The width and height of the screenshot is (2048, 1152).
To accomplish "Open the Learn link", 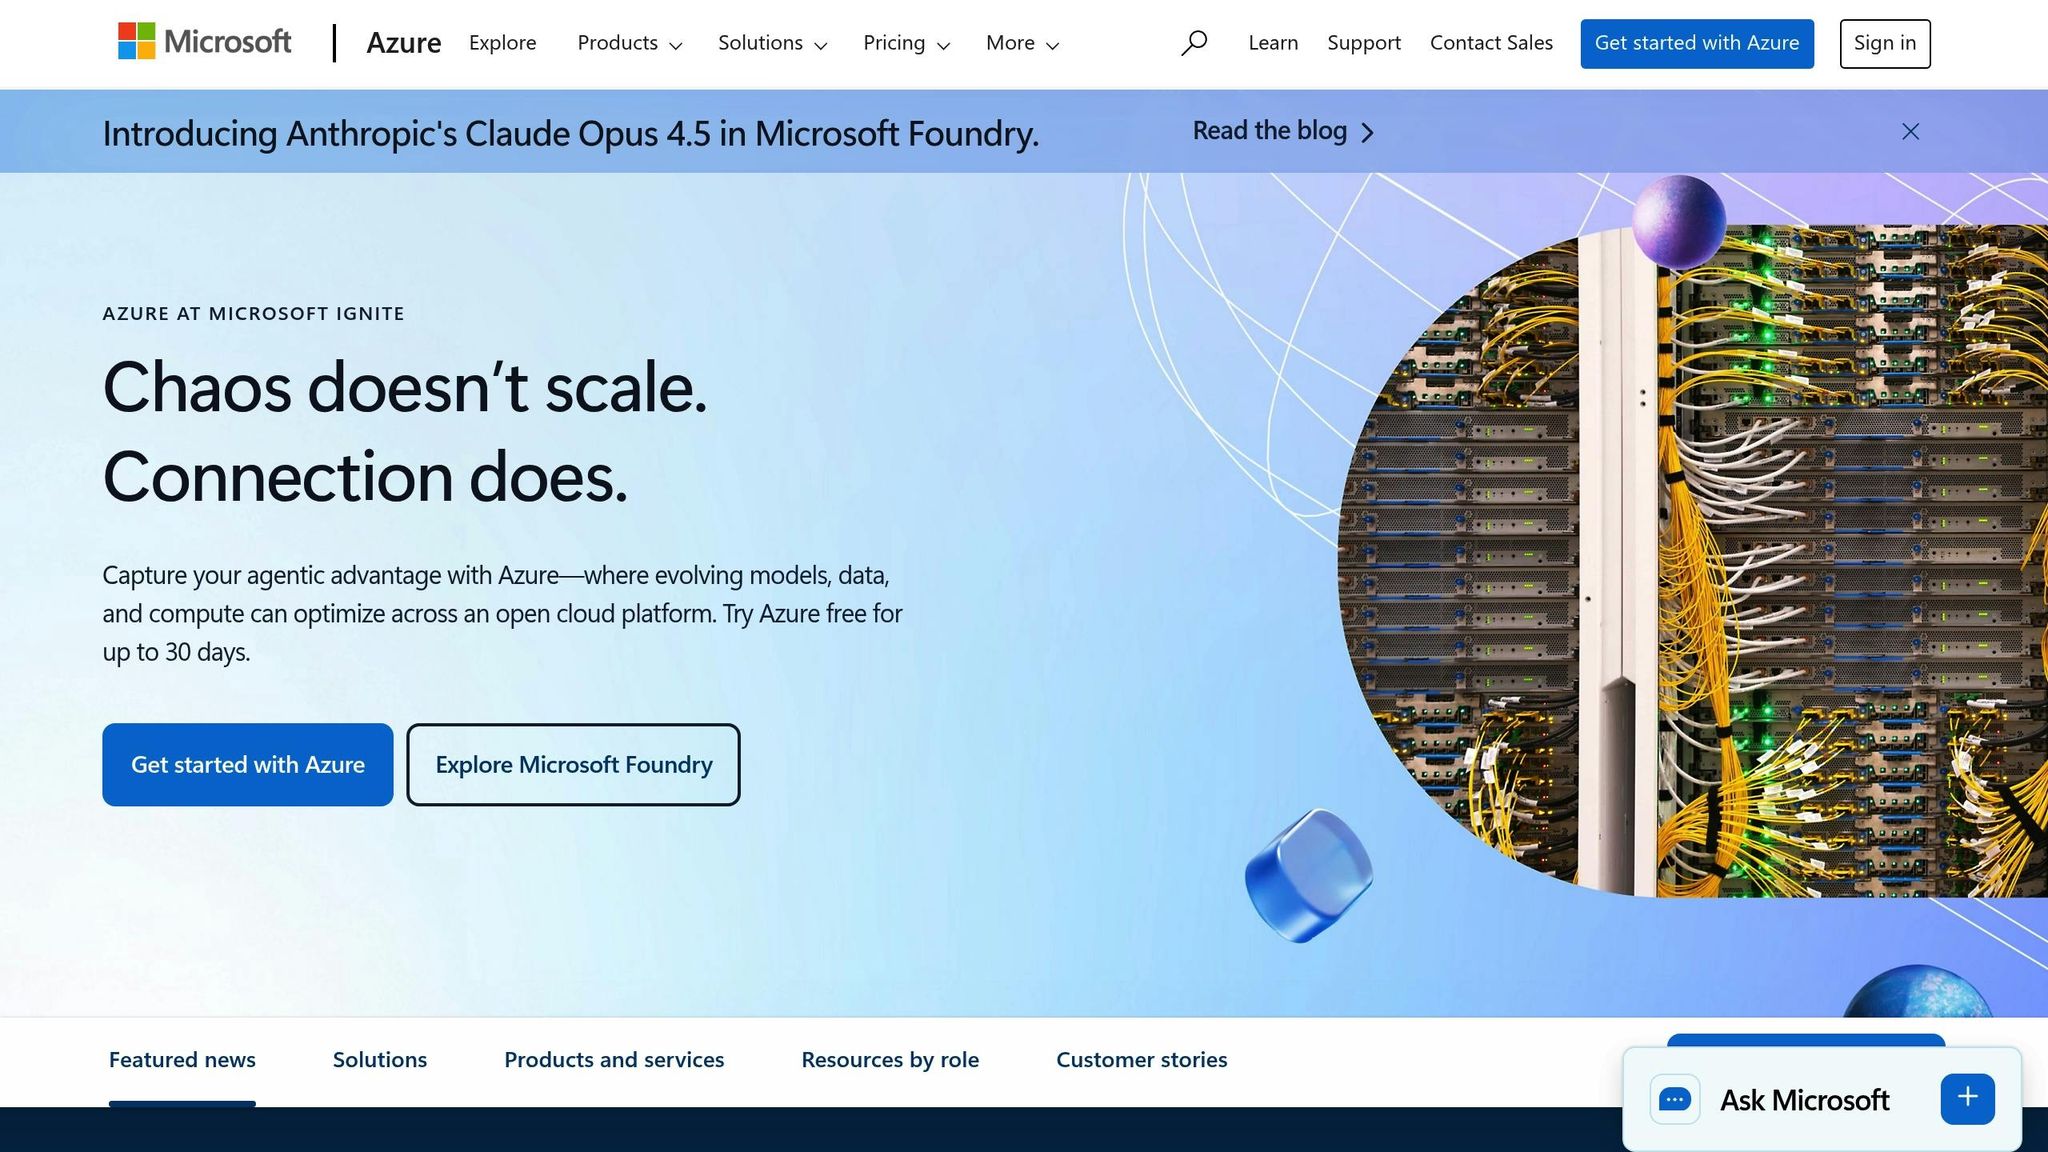I will [1272, 43].
